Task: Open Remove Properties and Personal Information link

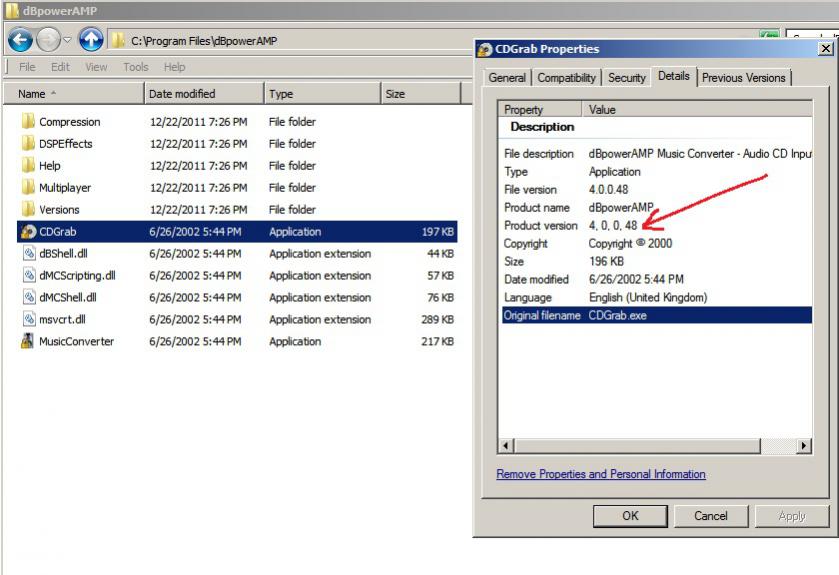Action: click(601, 474)
